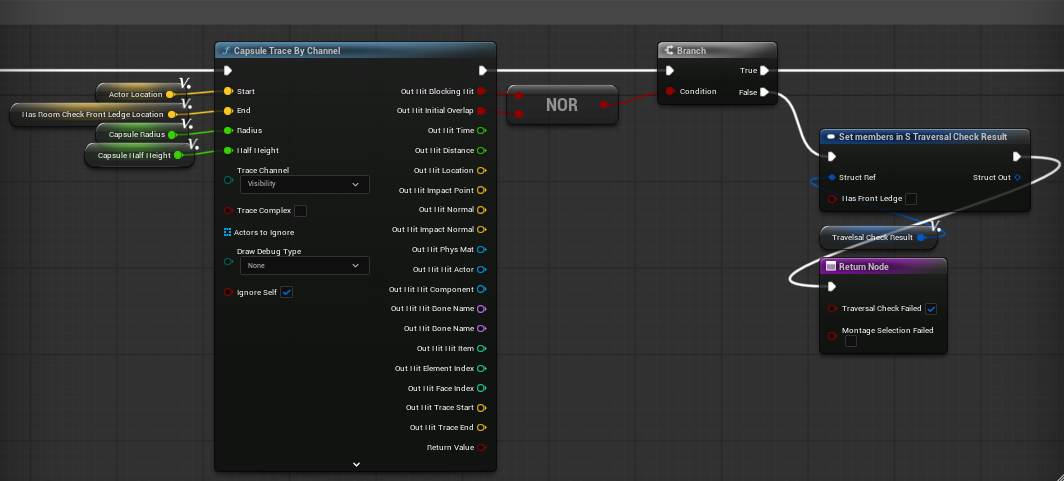This screenshot has height=481, width=1064.
Task: Toggle the Trace Complex checkbox
Action: click(x=300, y=211)
